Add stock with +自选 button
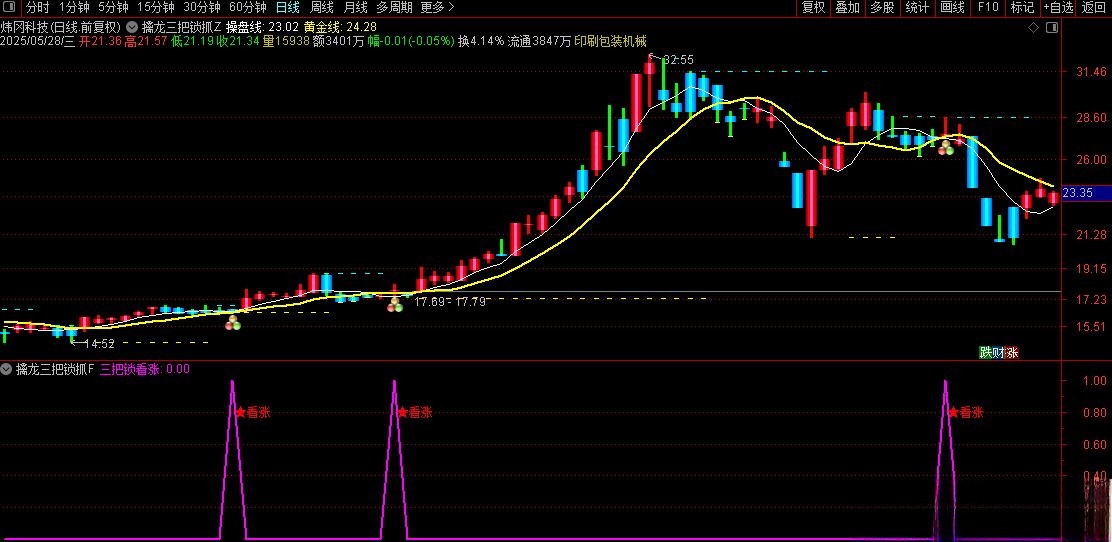This screenshot has height=542, width=1112. click(x=1058, y=8)
